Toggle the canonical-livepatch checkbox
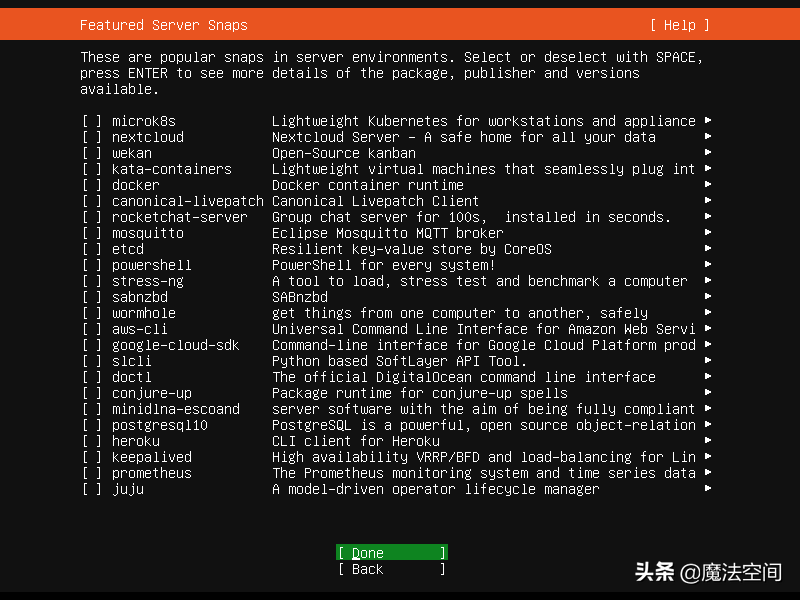Image resolution: width=800 pixels, height=600 pixels. (x=92, y=201)
